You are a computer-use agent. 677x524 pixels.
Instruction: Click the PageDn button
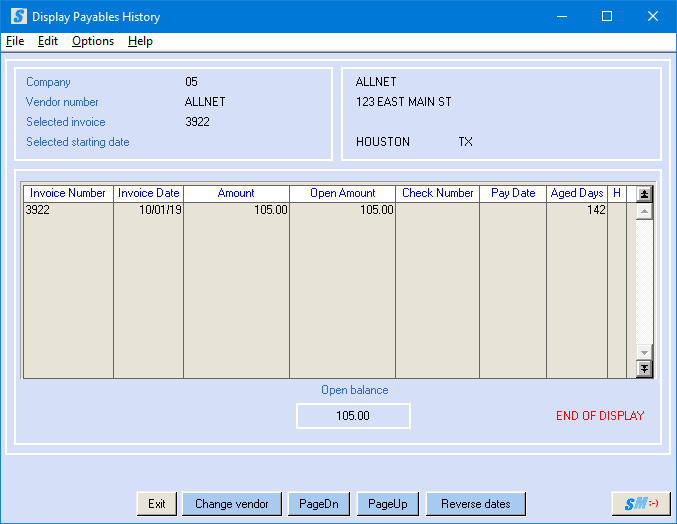coord(319,504)
